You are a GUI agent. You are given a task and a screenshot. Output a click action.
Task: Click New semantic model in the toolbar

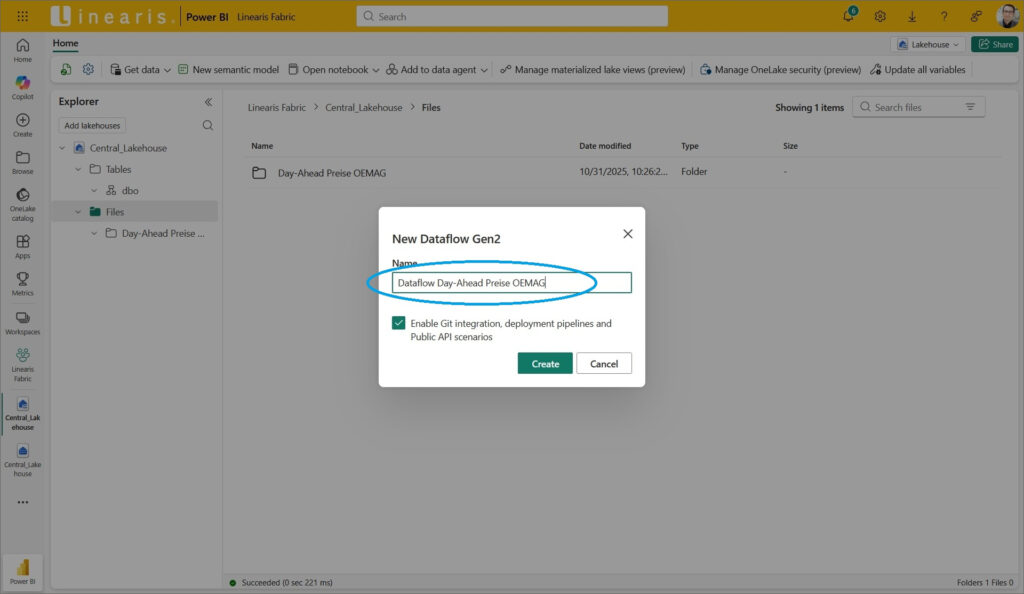pyautogui.click(x=228, y=70)
